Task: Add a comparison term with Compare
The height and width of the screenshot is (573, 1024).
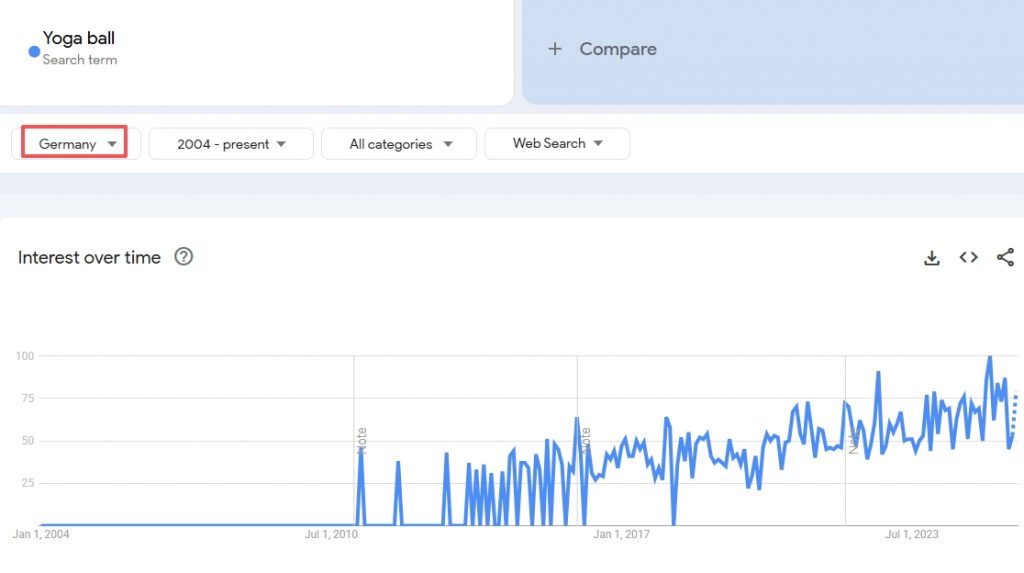Action: pyautogui.click(x=603, y=49)
